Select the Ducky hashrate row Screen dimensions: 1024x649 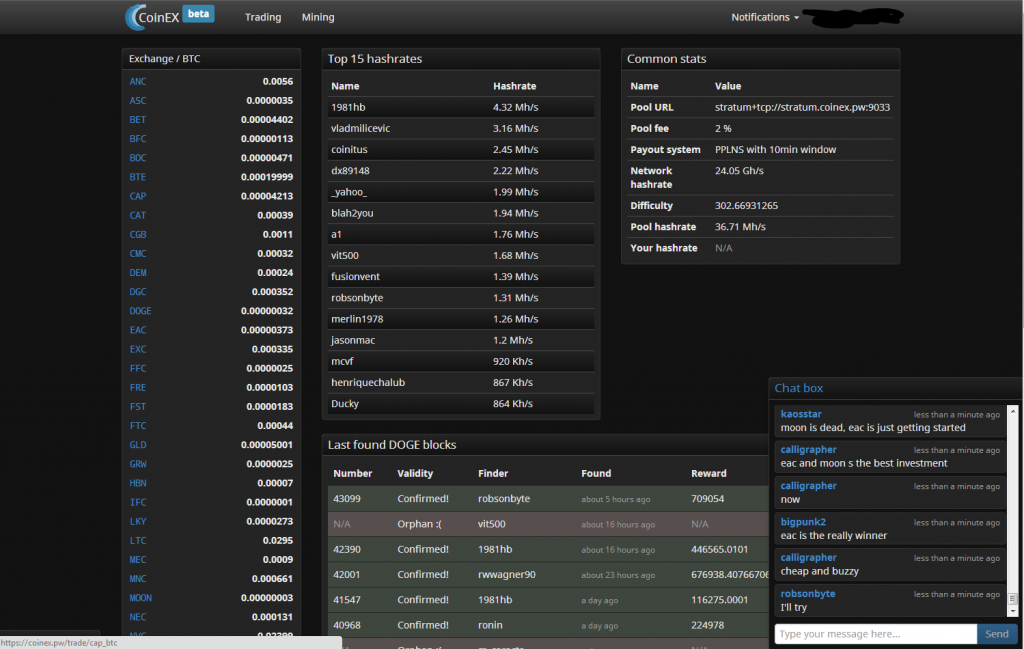point(461,404)
